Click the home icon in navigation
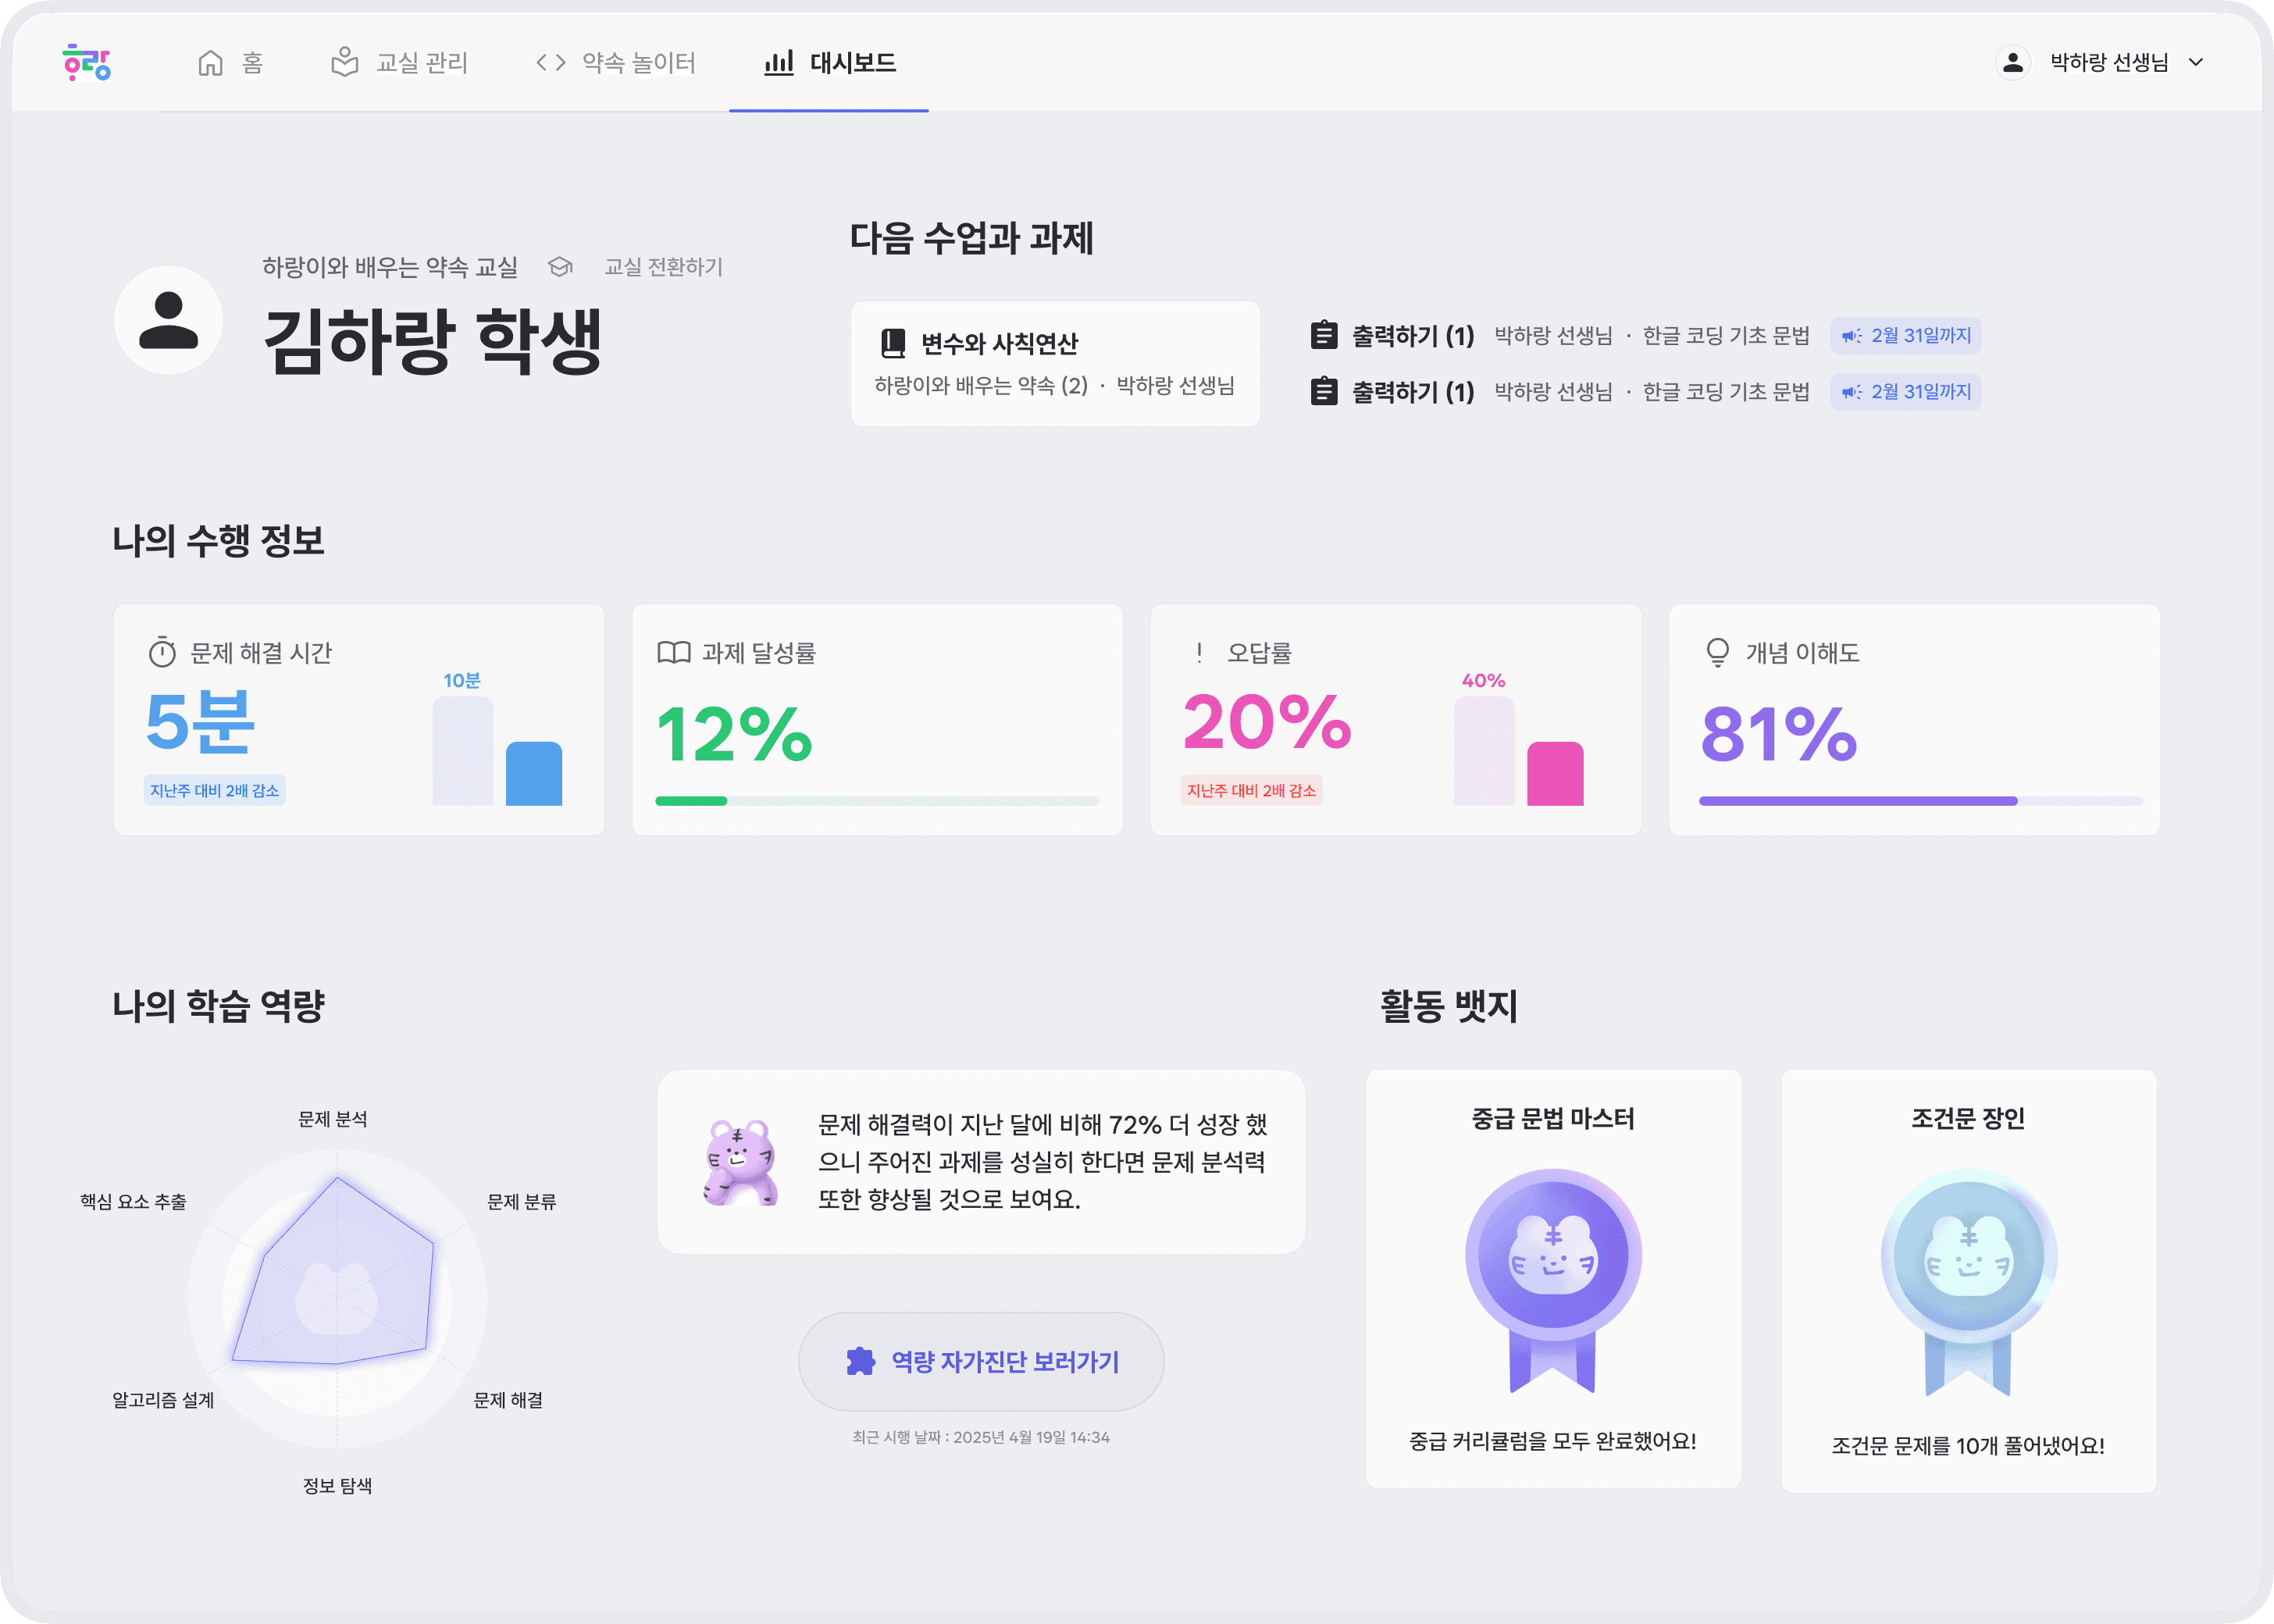Image resolution: width=2274 pixels, height=1624 pixels. [210, 63]
